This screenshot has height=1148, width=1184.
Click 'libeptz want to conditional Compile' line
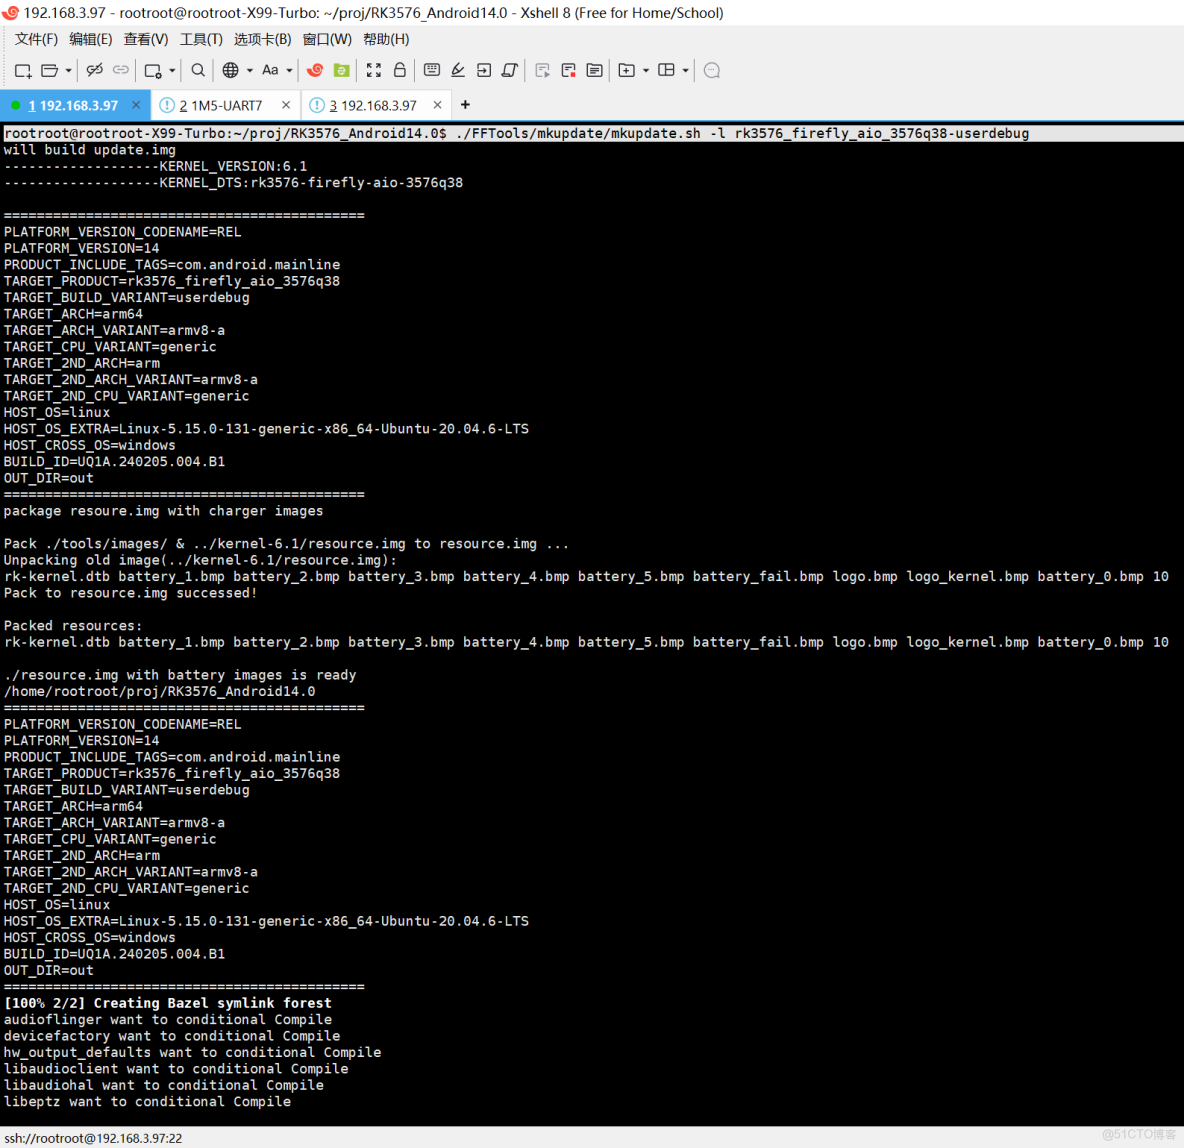point(147,1102)
